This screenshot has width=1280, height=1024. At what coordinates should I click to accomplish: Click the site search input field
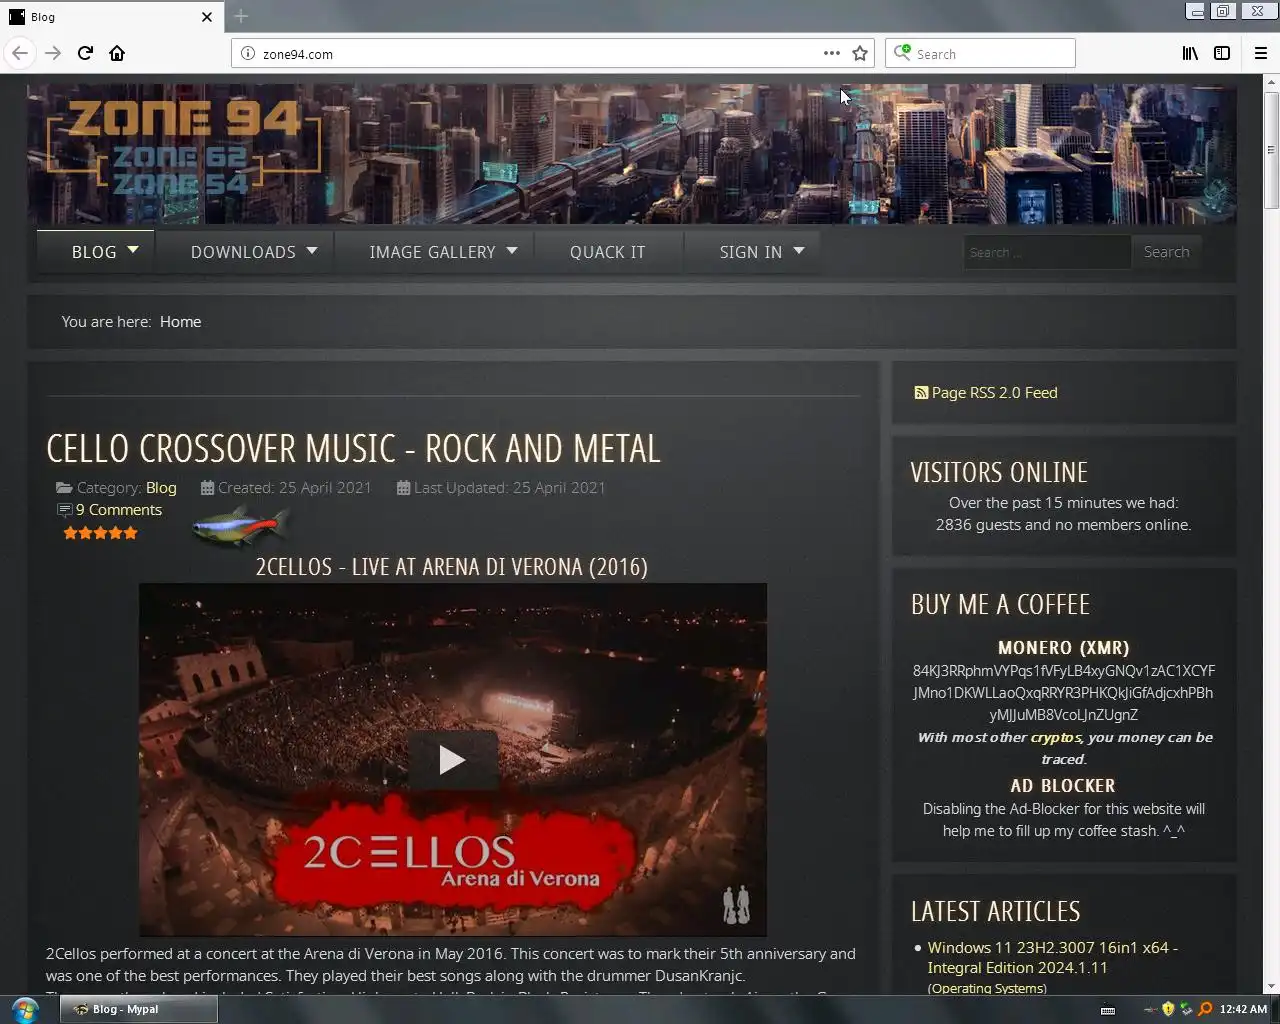coord(1046,252)
